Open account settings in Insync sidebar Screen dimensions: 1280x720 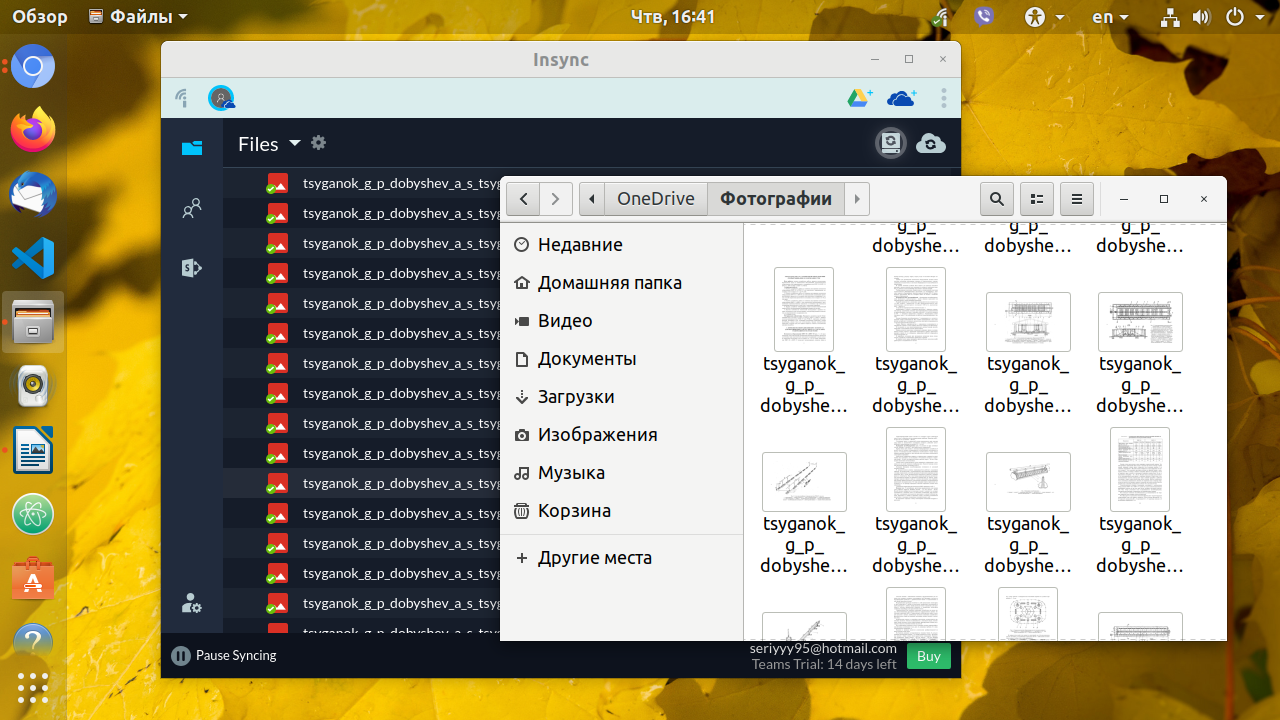coord(192,603)
